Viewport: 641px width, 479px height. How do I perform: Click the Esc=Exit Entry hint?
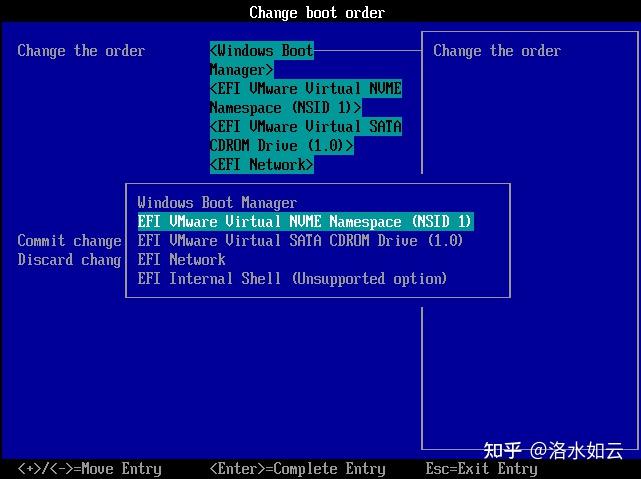(x=481, y=468)
